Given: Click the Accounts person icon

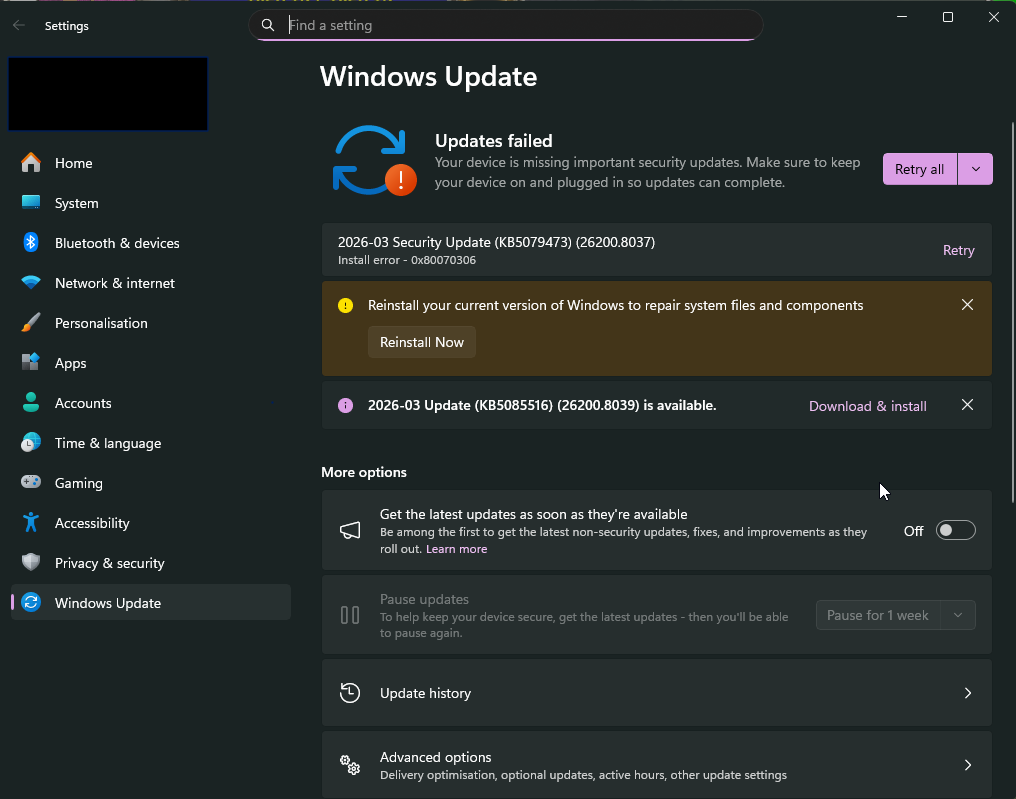Looking at the screenshot, I should click(x=30, y=402).
